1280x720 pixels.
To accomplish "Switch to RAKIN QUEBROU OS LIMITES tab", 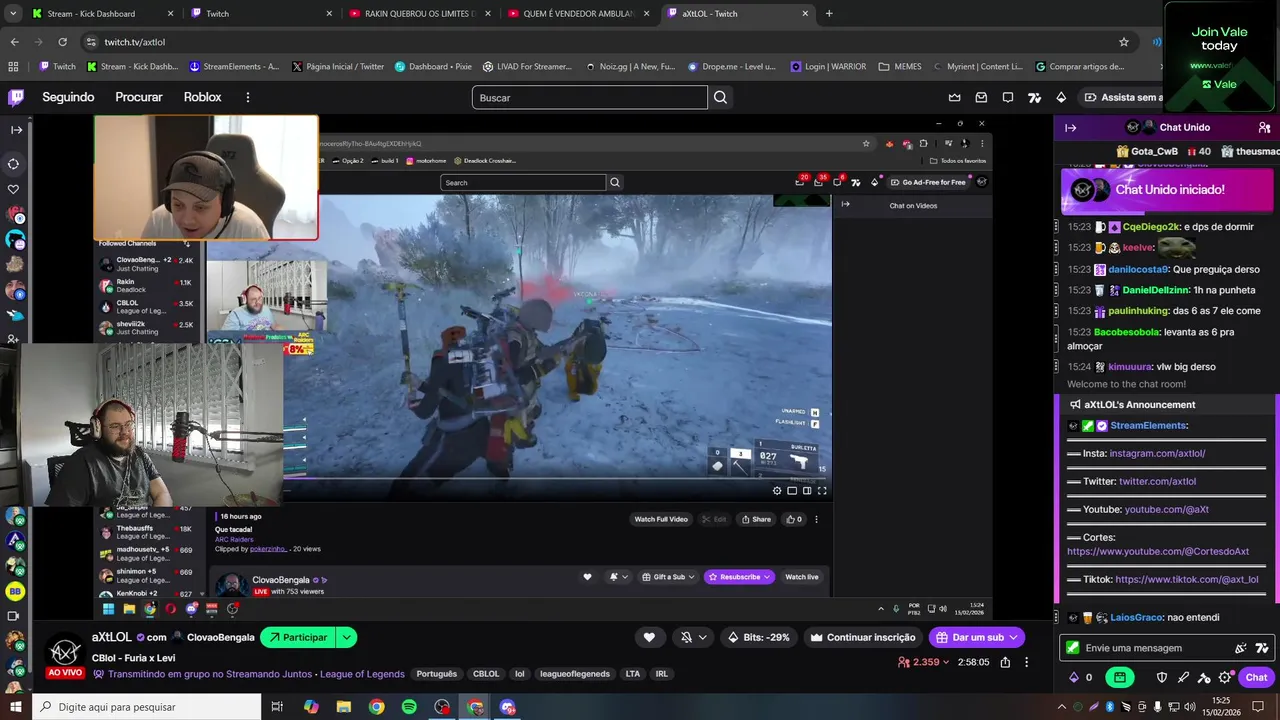I will [420, 14].
